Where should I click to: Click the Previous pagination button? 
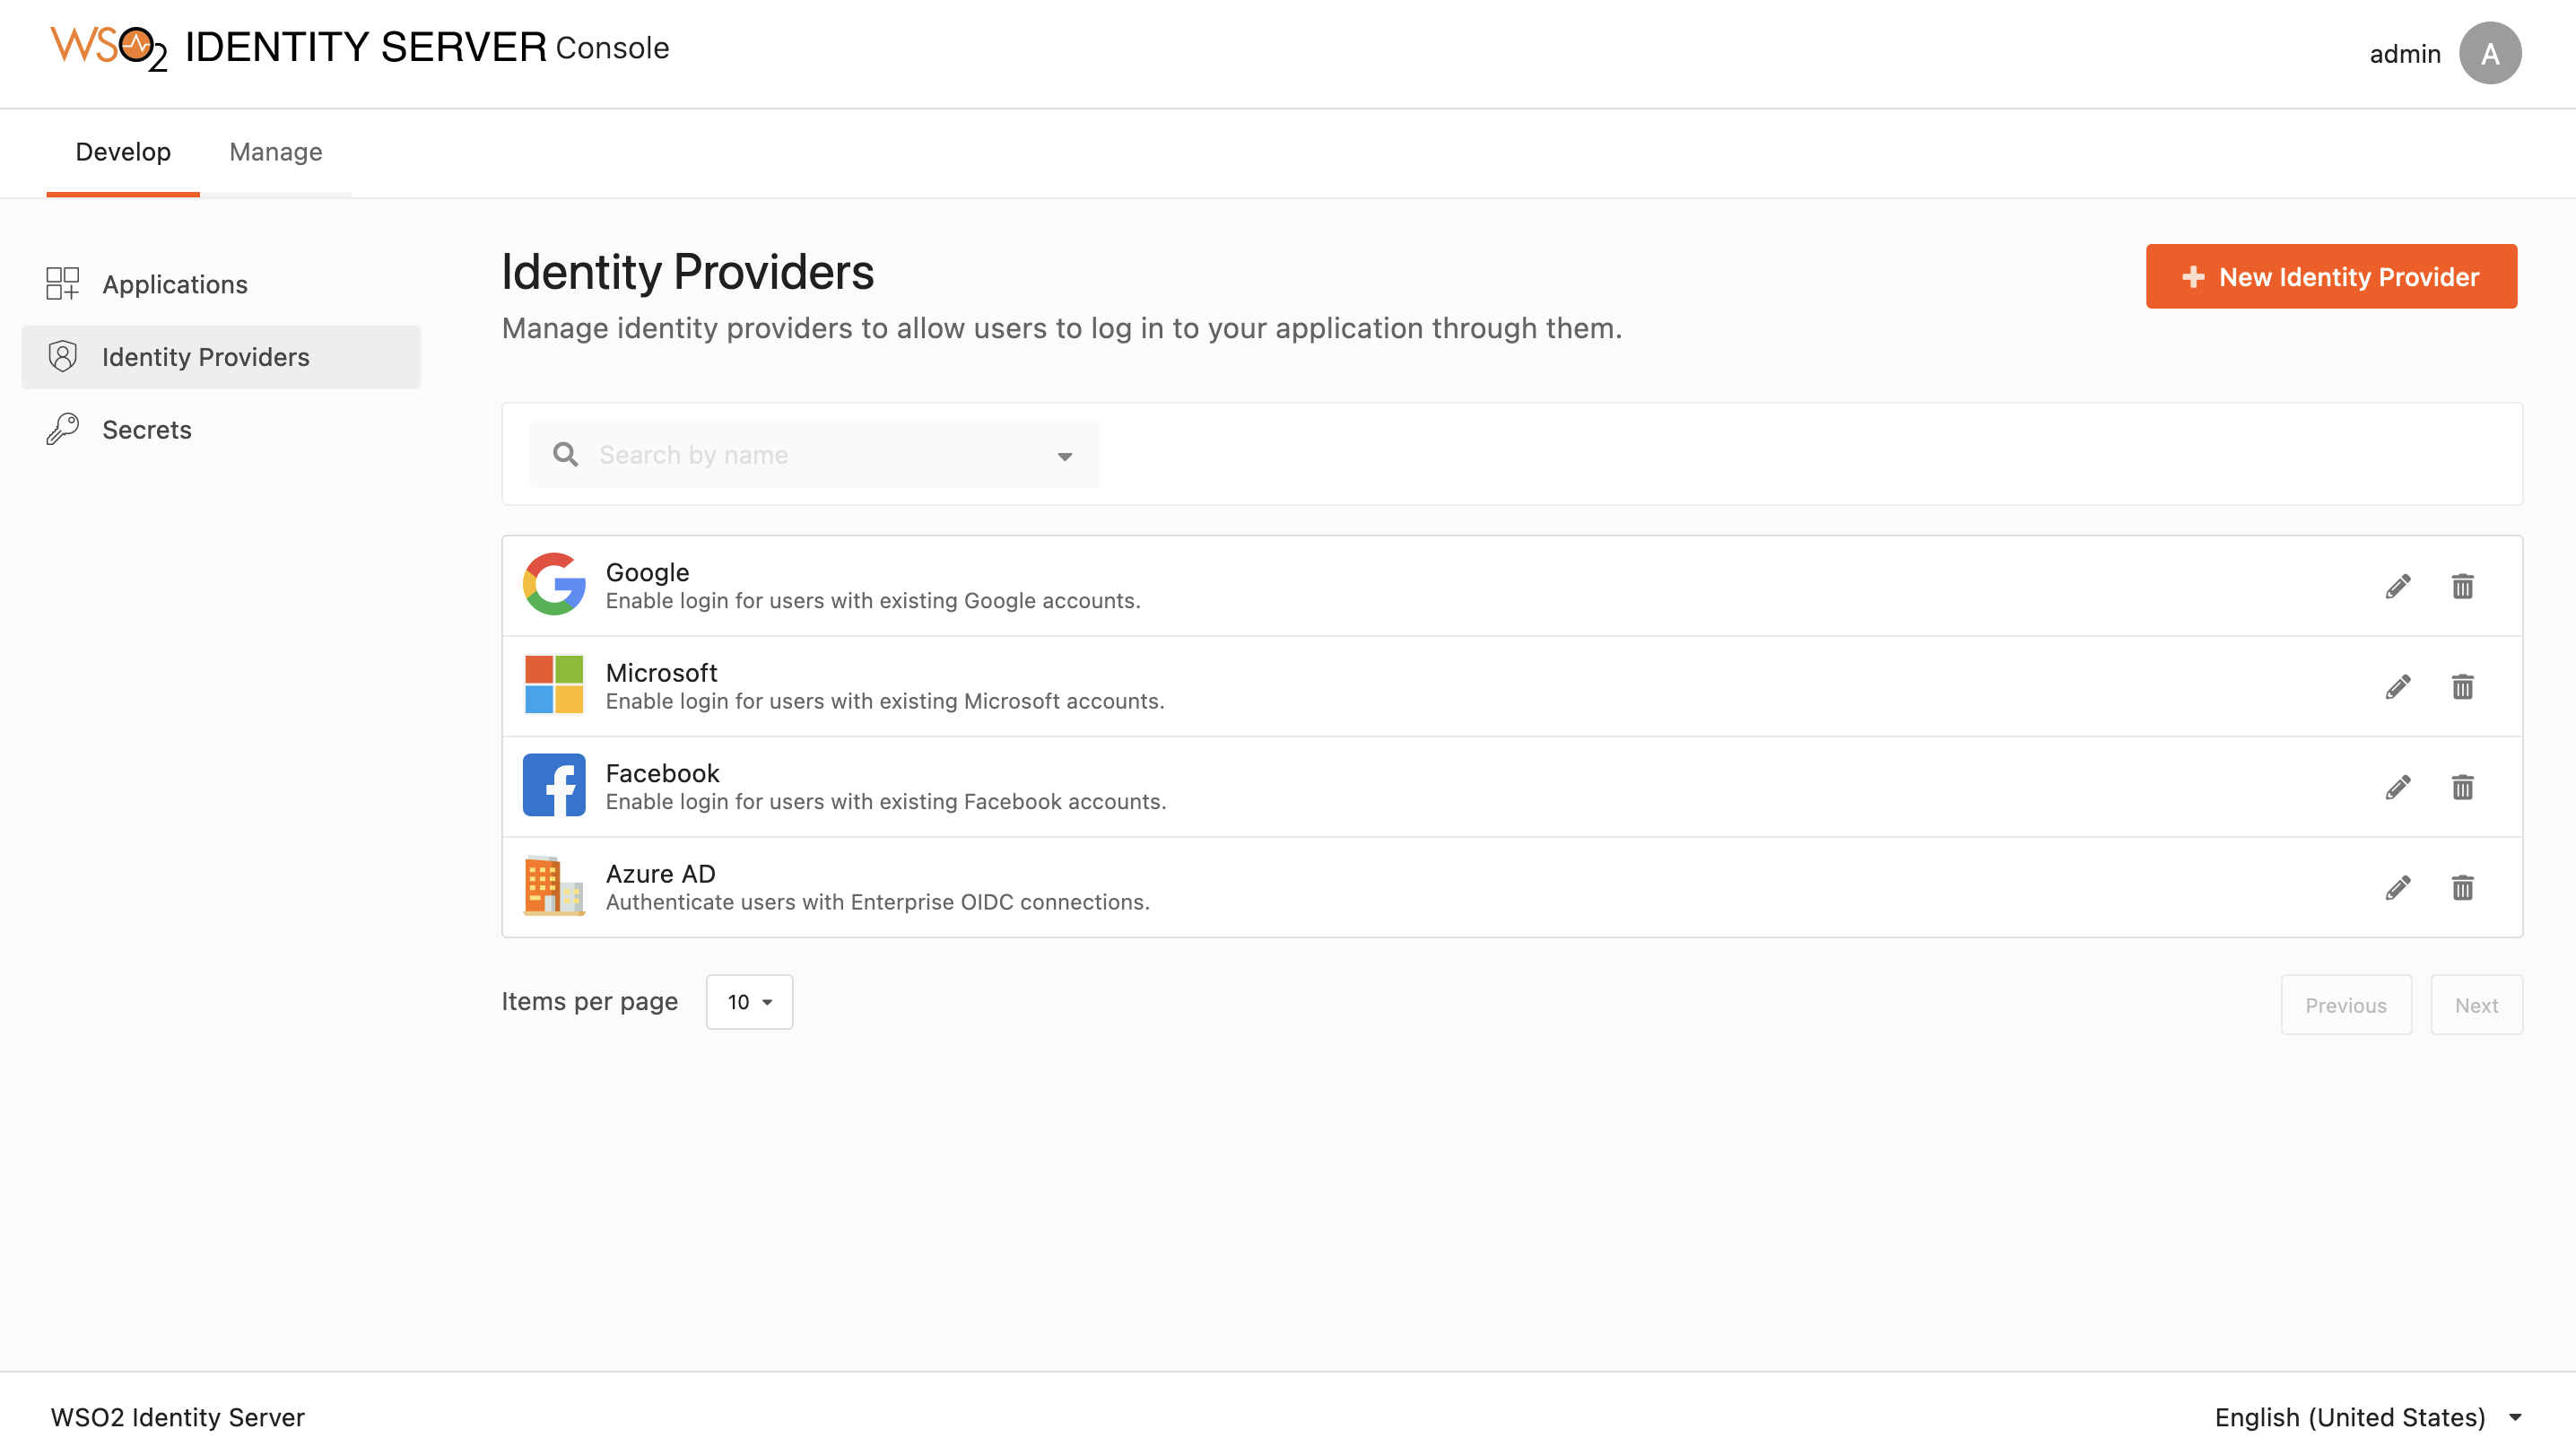(x=2346, y=1004)
